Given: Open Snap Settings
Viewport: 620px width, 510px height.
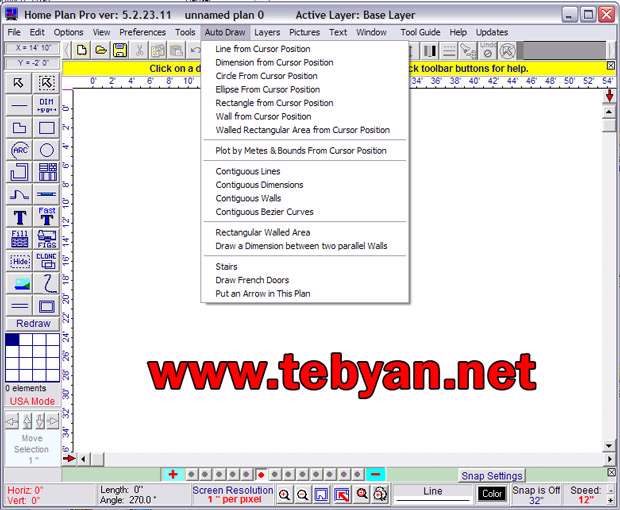Looking at the screenshot, I should point(491,476).
